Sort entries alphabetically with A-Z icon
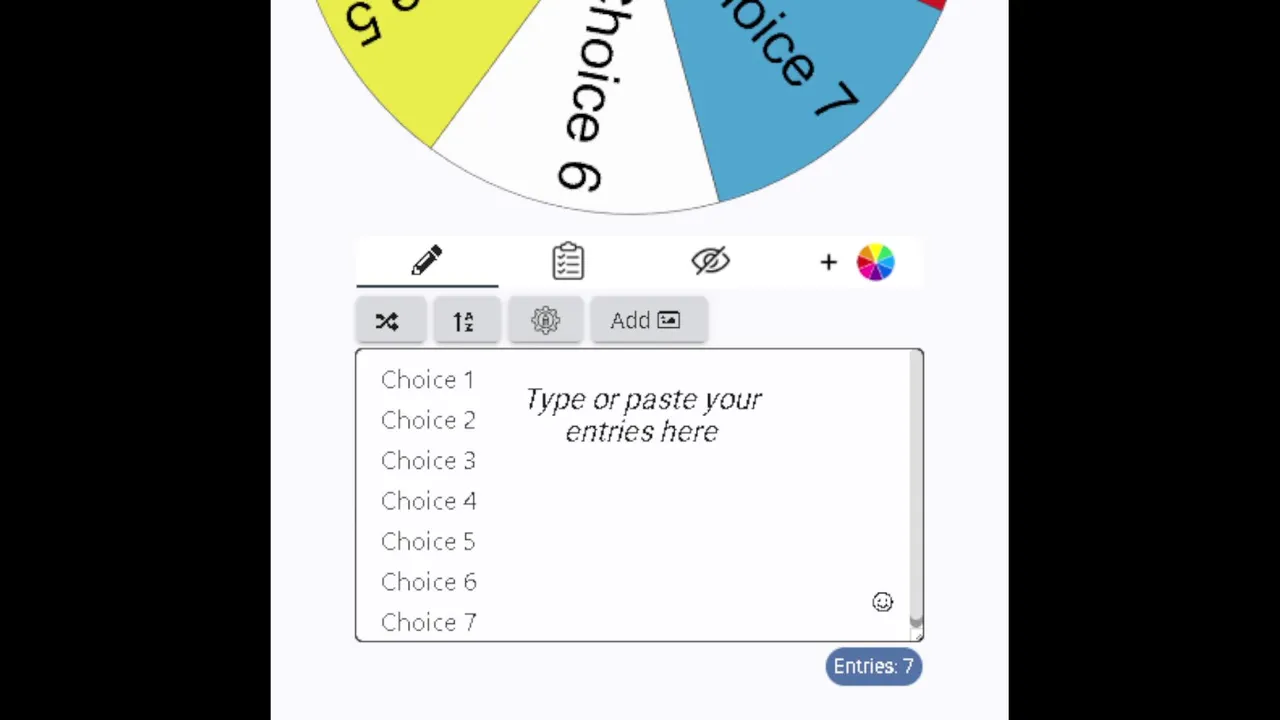 pos(464,321)
